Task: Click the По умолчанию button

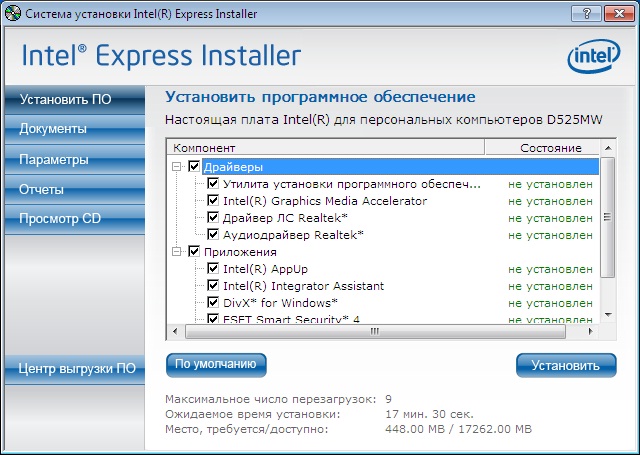Action: click(x=216, y=364)
